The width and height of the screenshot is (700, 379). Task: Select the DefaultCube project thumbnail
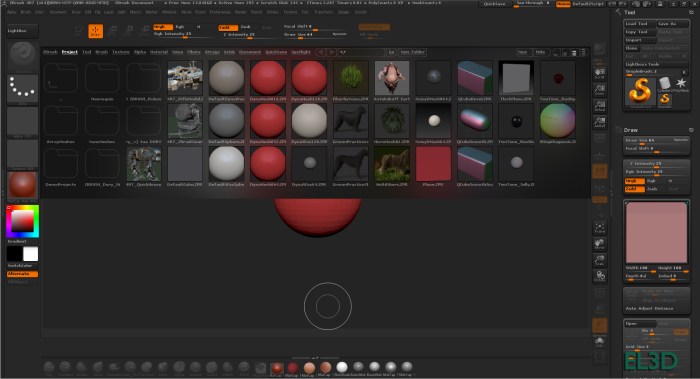pyautogui.click(x=185, y=164)
